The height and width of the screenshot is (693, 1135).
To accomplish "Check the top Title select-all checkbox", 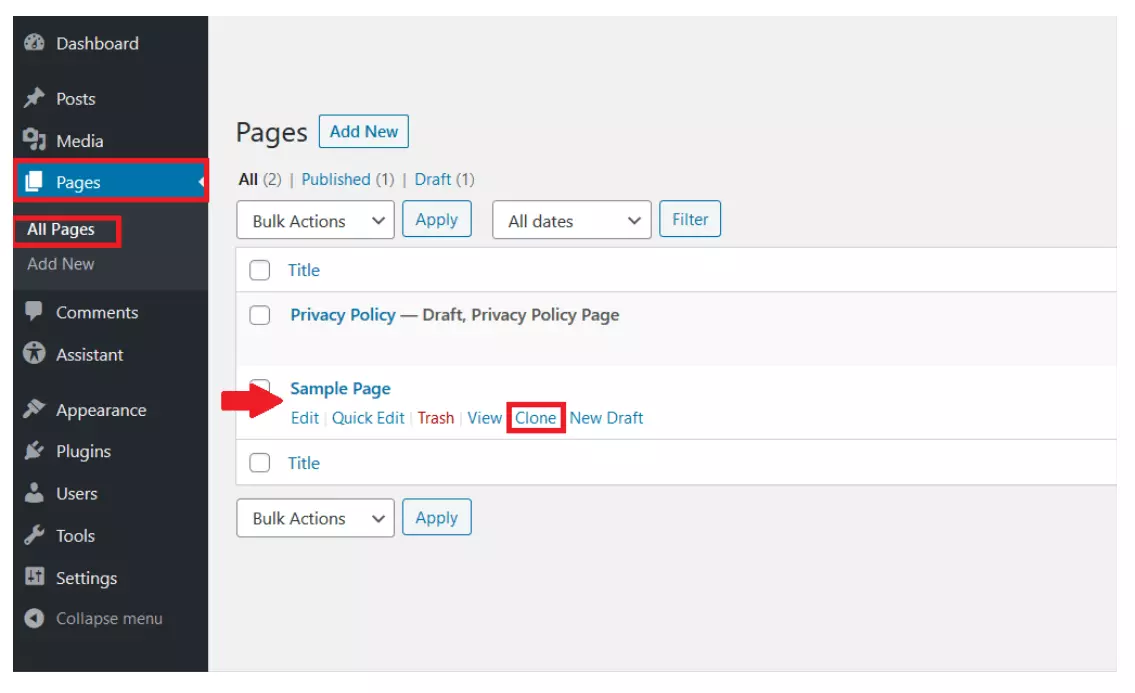I will [x=259, y=270].
